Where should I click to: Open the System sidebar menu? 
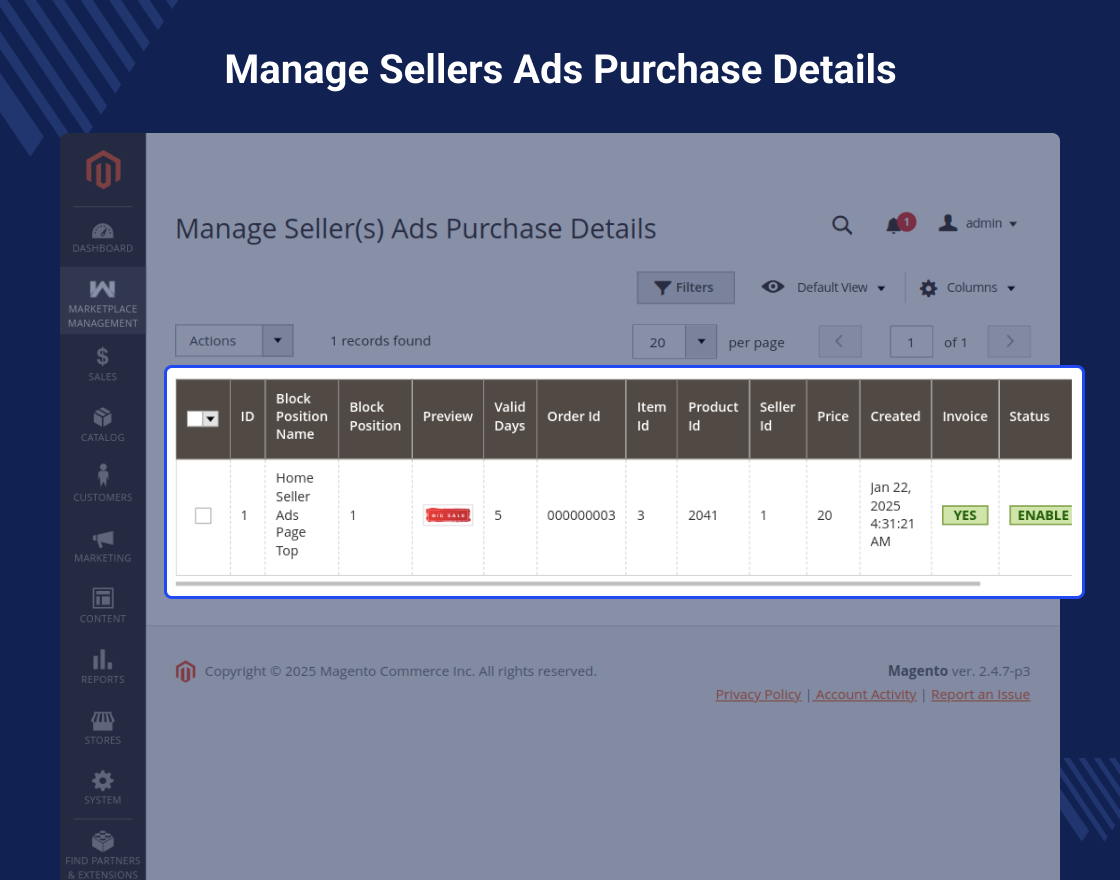tap(103, 787)
